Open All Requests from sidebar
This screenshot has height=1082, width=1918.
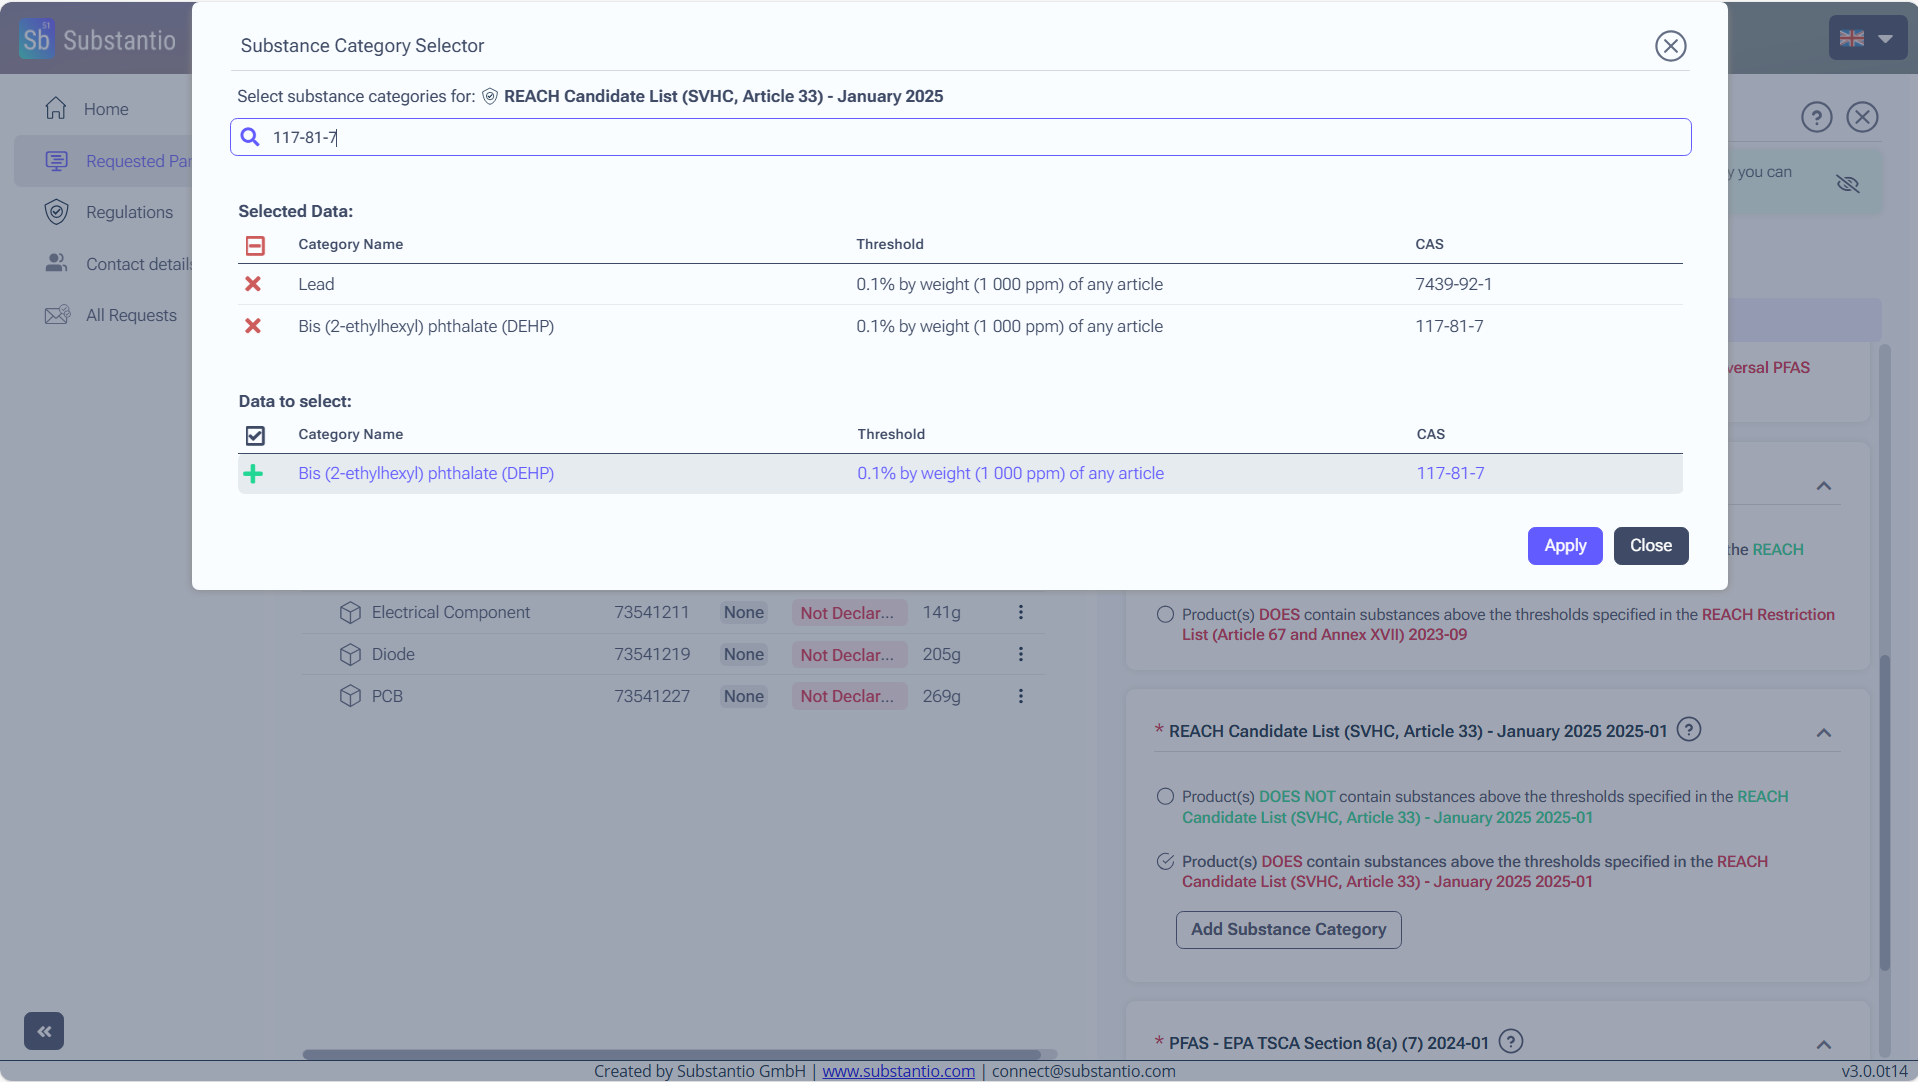click(x=130, y=315)
